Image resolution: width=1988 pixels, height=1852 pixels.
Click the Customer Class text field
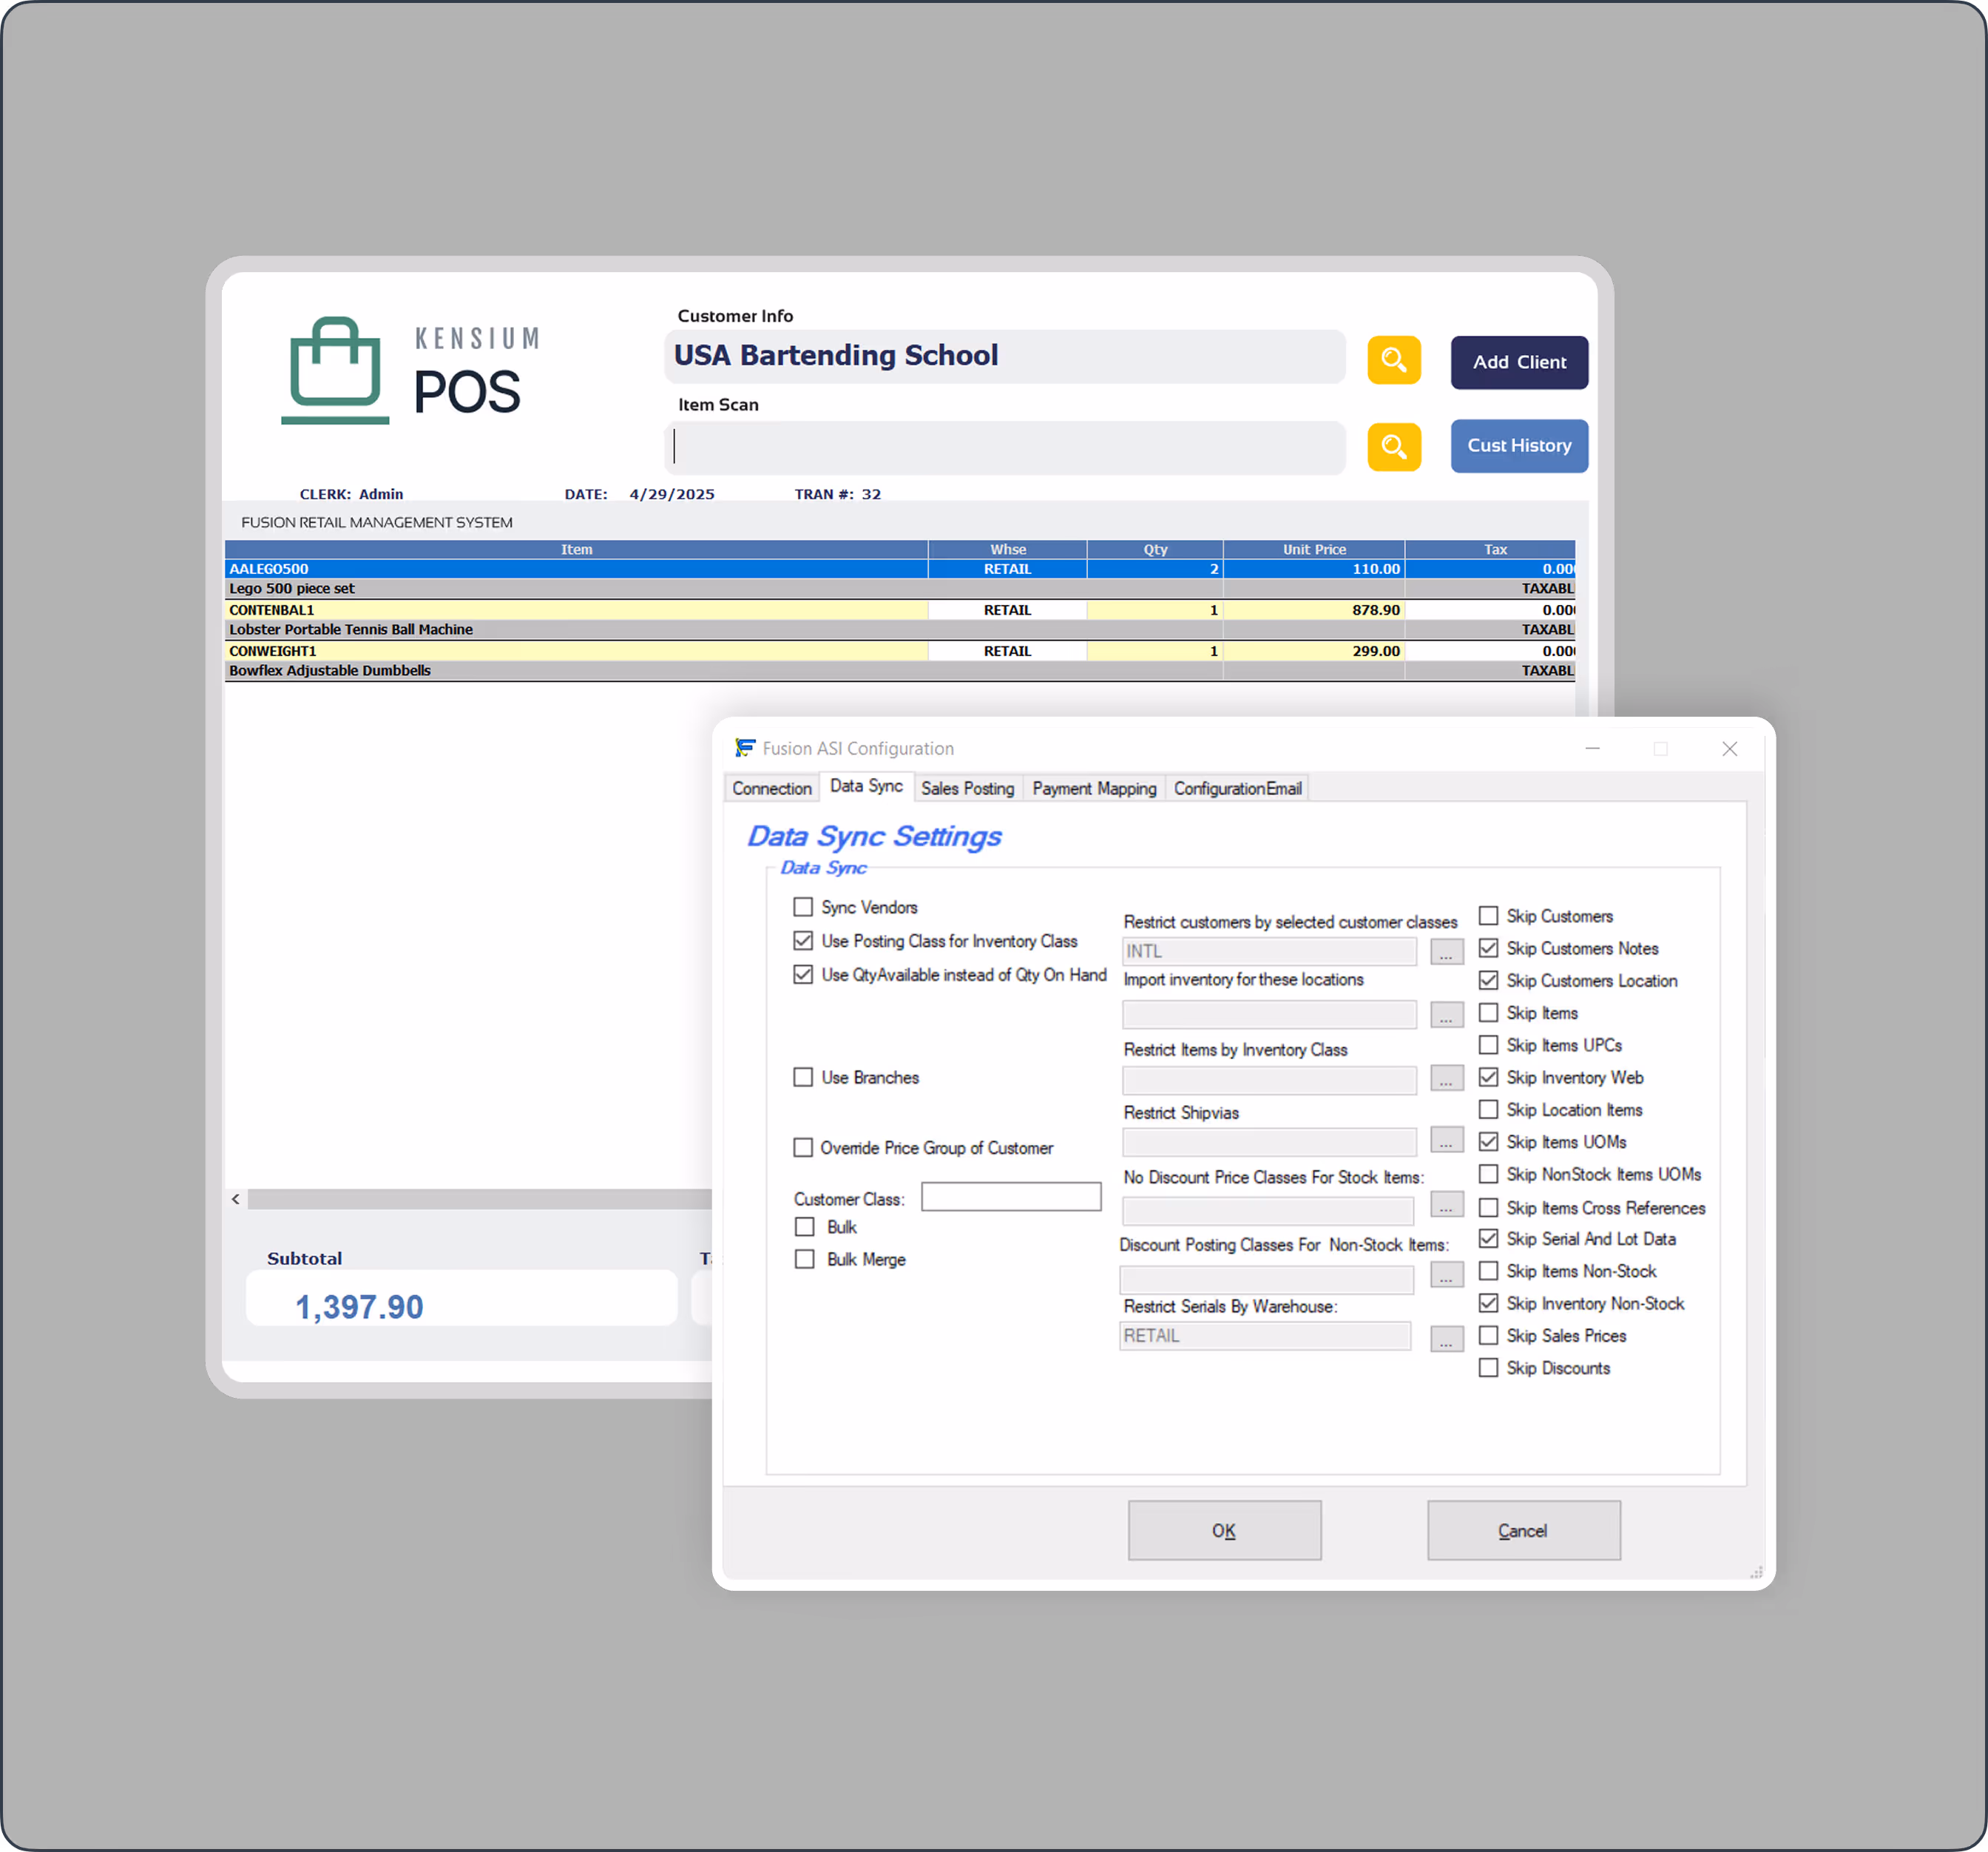(x=1010, y=1197)
